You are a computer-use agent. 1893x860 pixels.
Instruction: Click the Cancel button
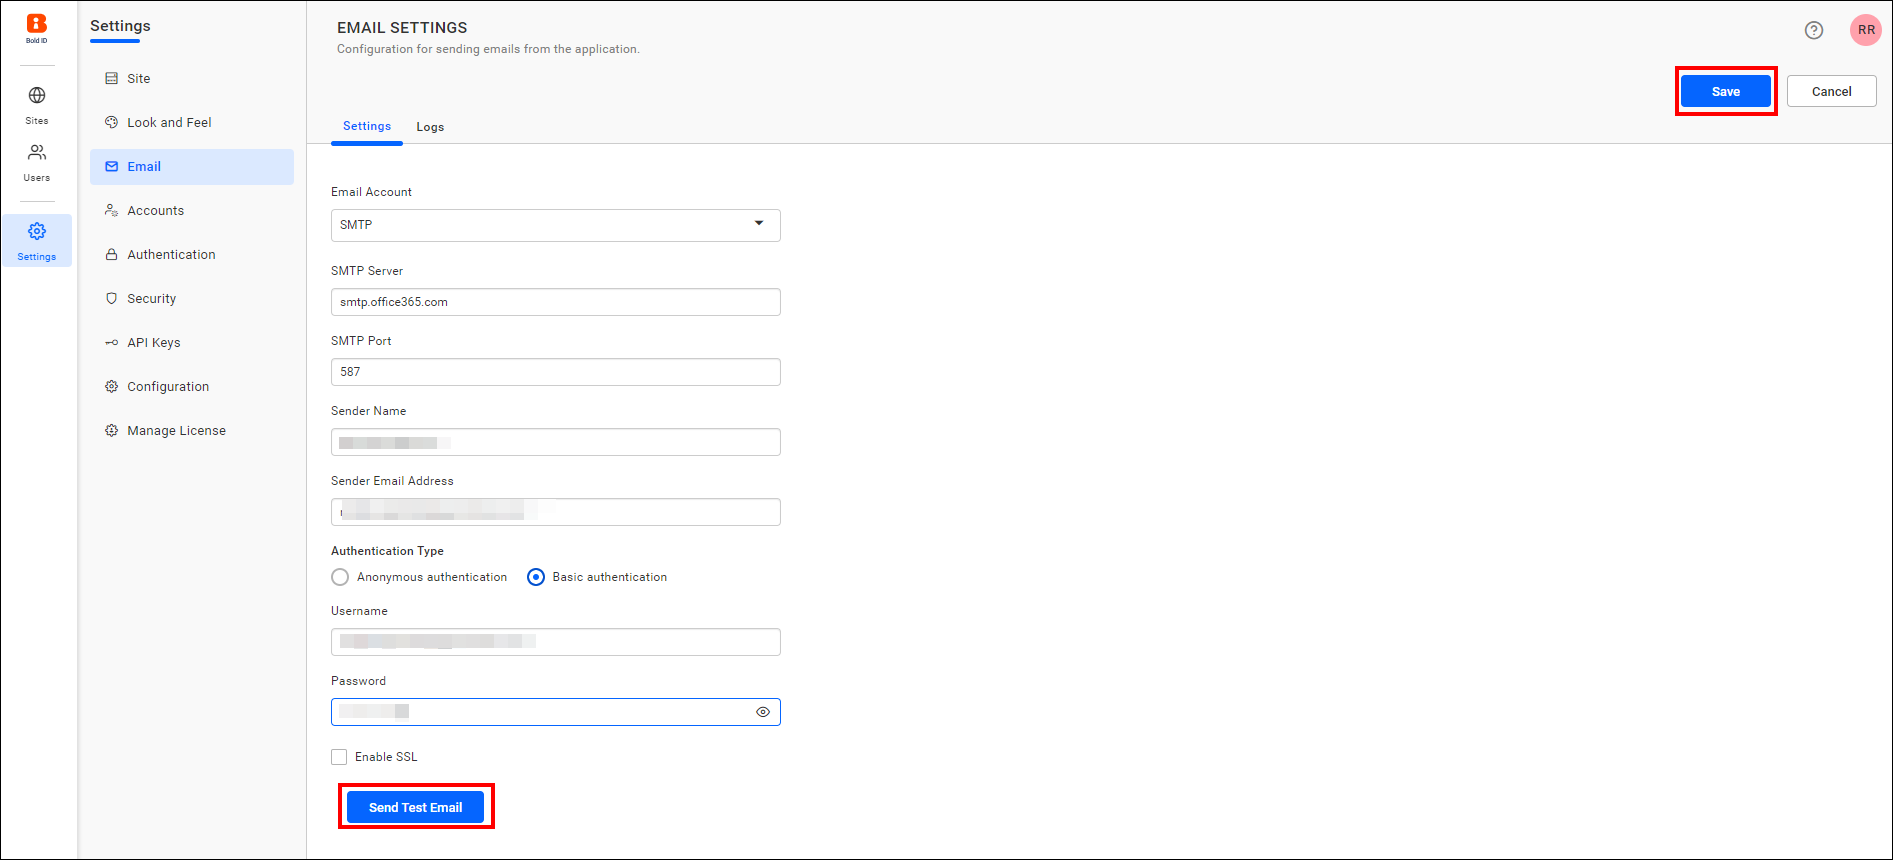[x=1832, y=91]
